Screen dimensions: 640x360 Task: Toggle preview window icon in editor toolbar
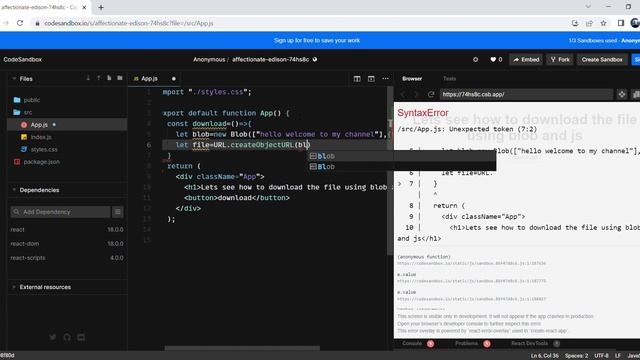coord(371,78)
